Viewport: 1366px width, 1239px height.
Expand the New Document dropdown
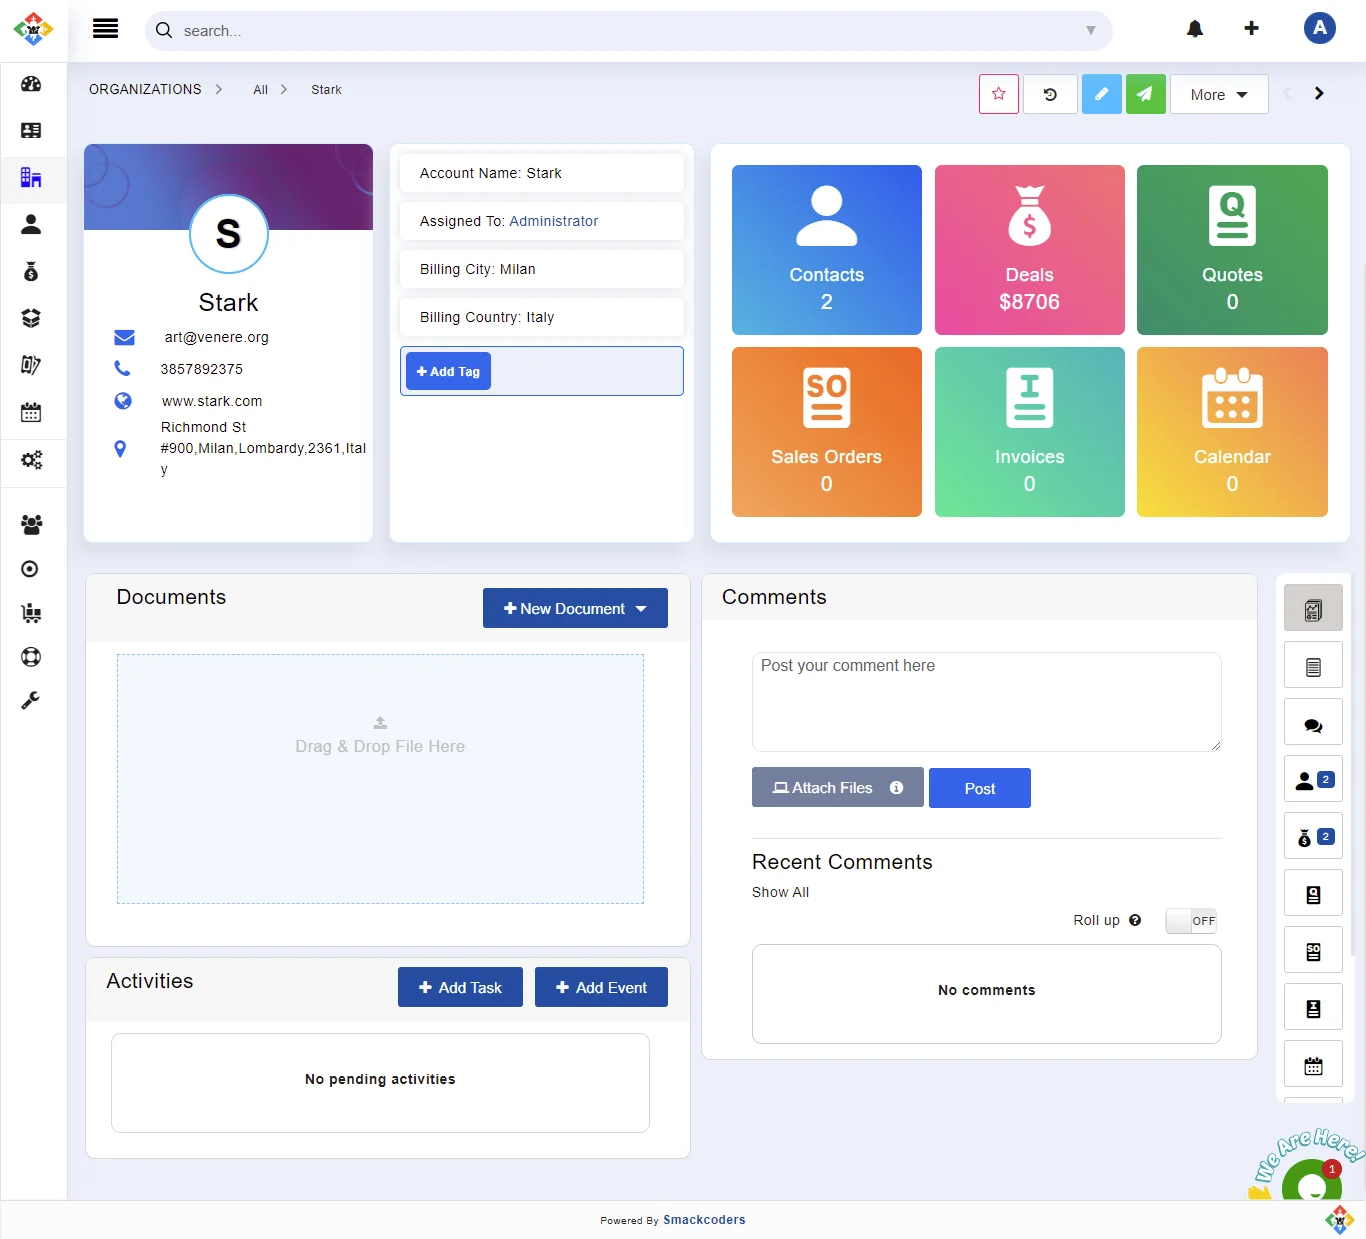[575, 608]
